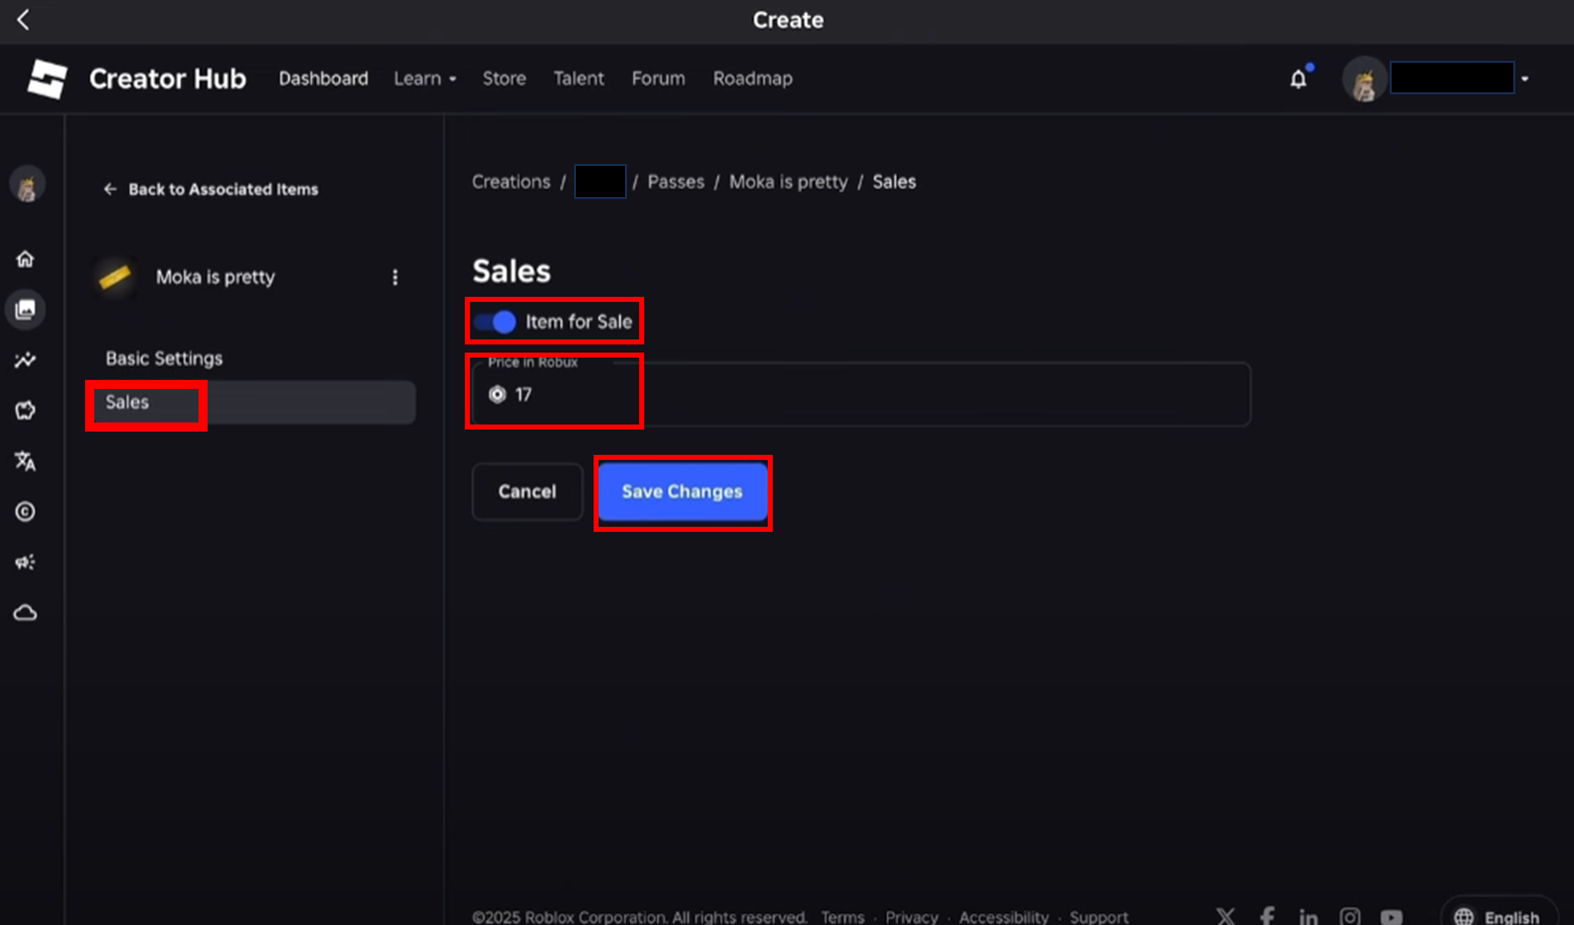Open the Monetization piggy bank icon
Screen dimensions: 1574x925
(25, 410)
